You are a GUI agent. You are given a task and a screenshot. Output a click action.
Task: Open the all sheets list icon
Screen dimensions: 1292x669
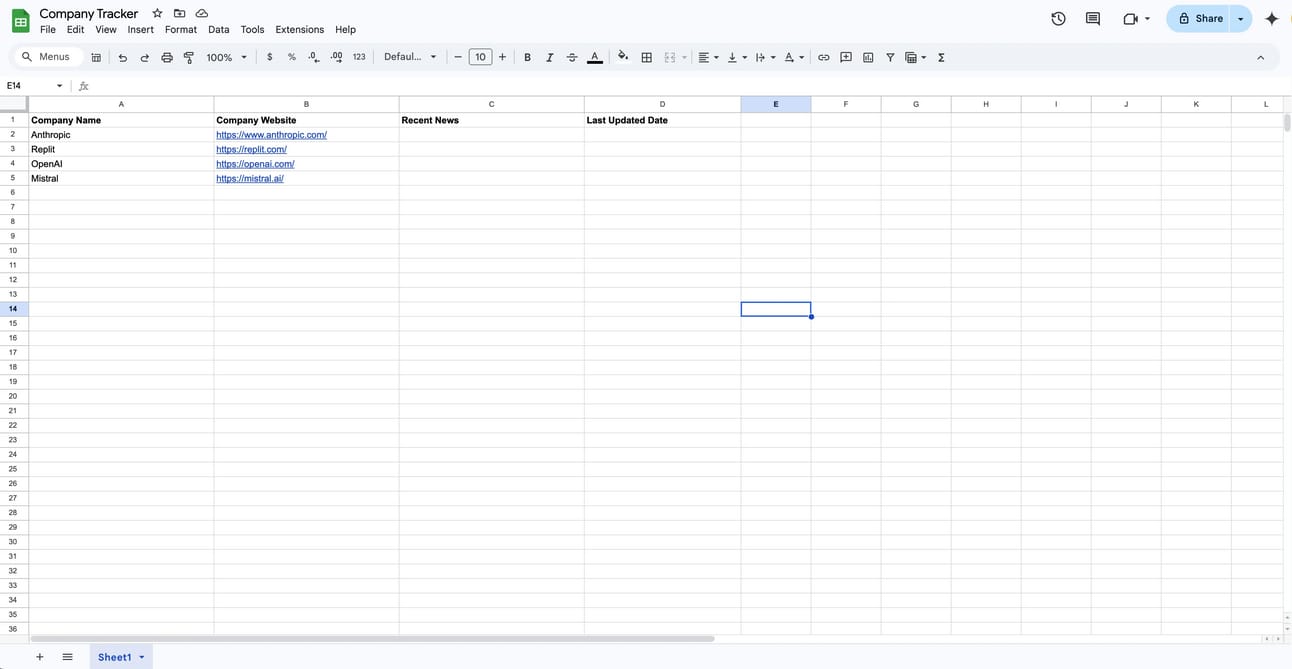coord(67,657)
